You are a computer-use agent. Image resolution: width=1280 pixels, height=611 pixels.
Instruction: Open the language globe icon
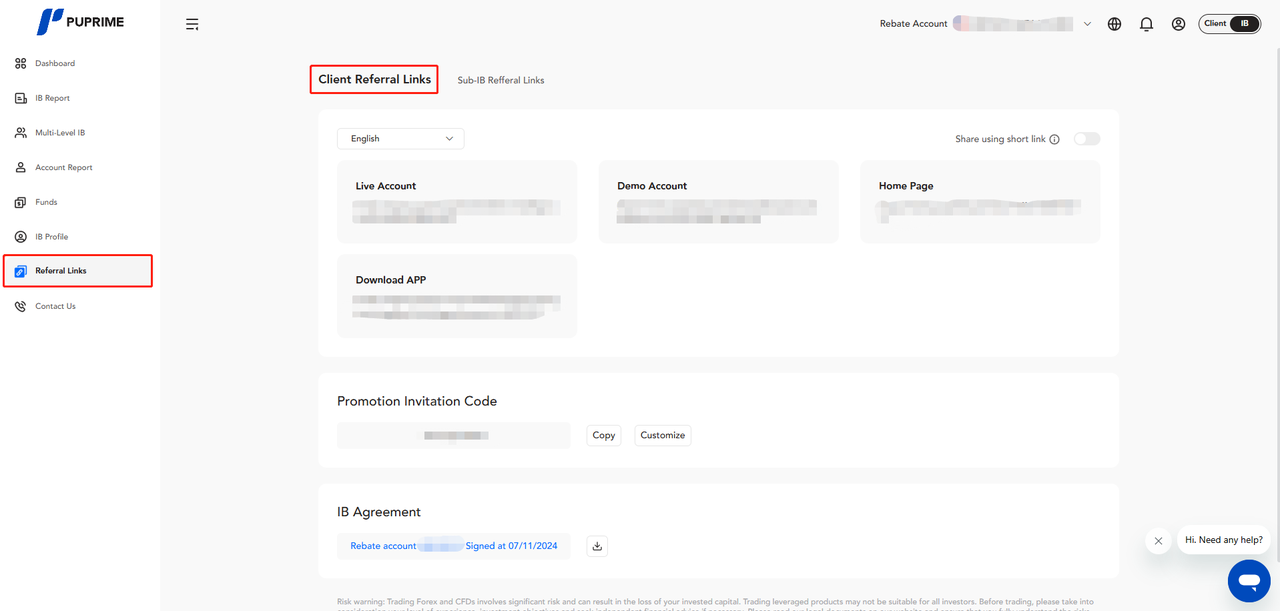pos(1114,24)
